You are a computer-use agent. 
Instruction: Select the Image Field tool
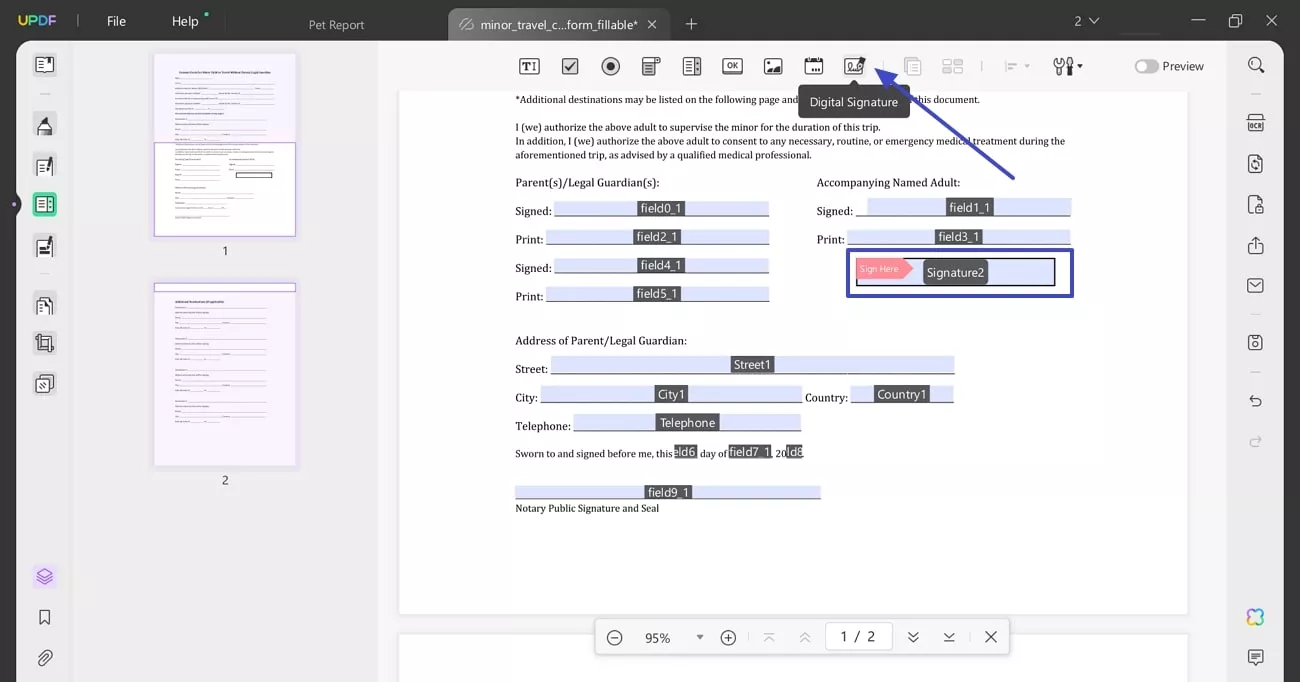773,66
